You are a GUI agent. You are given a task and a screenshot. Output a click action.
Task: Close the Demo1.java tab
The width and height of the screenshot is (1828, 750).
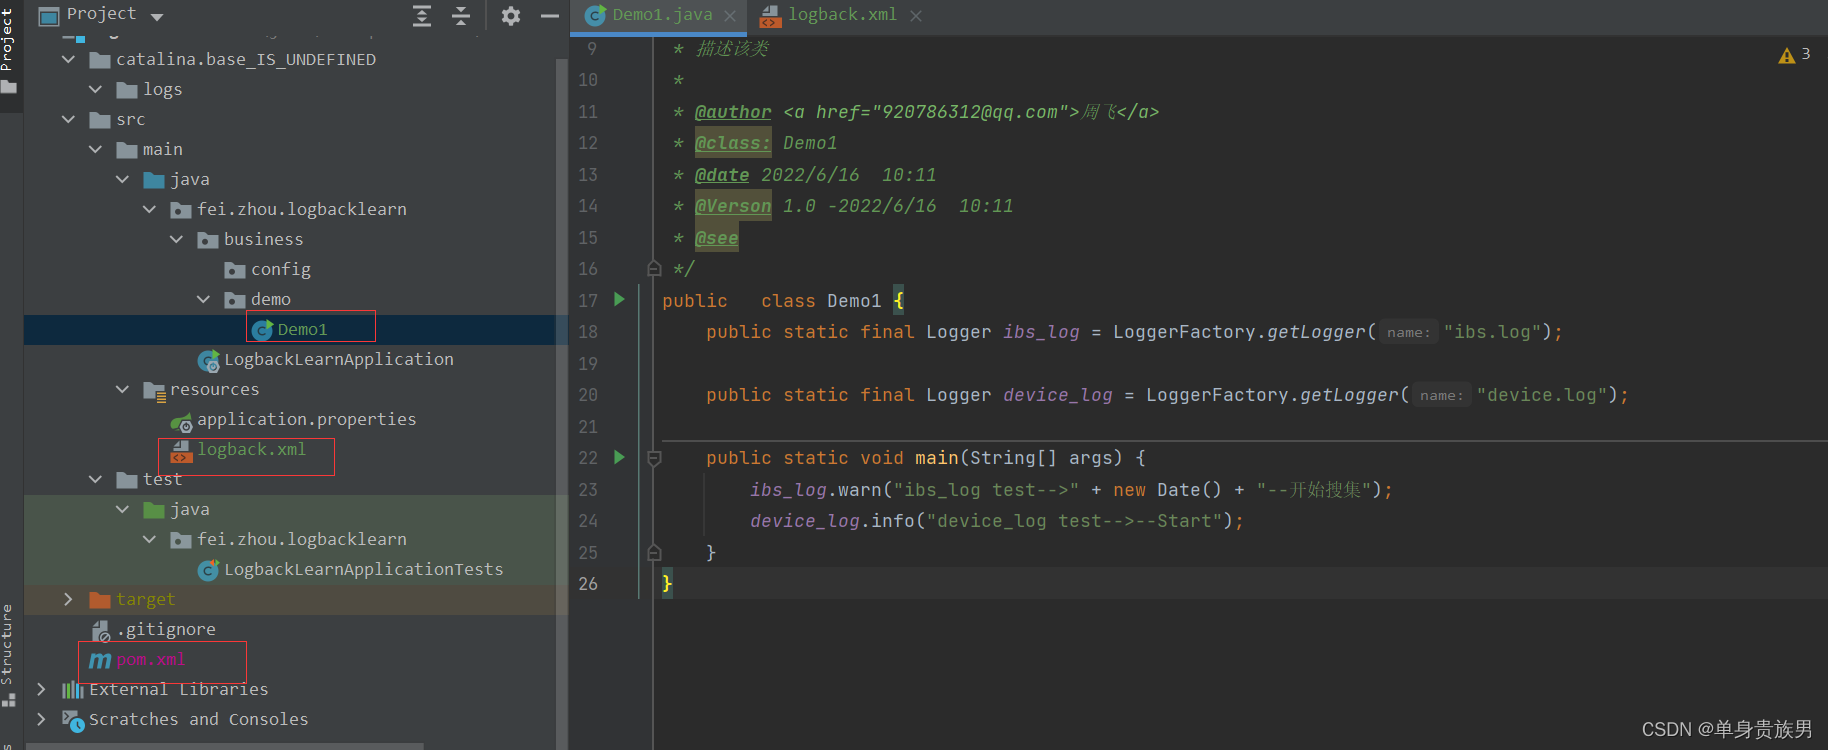point(730,16)
